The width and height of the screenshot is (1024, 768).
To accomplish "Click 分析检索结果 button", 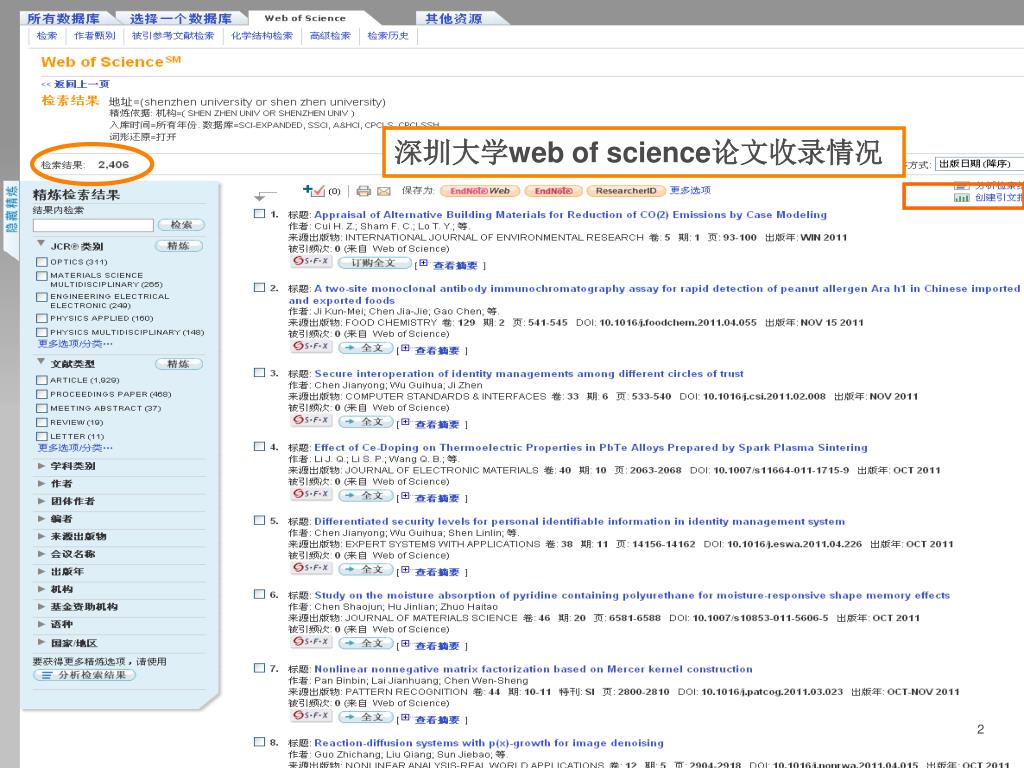I will pyautogui.click(x=84, y=675).
